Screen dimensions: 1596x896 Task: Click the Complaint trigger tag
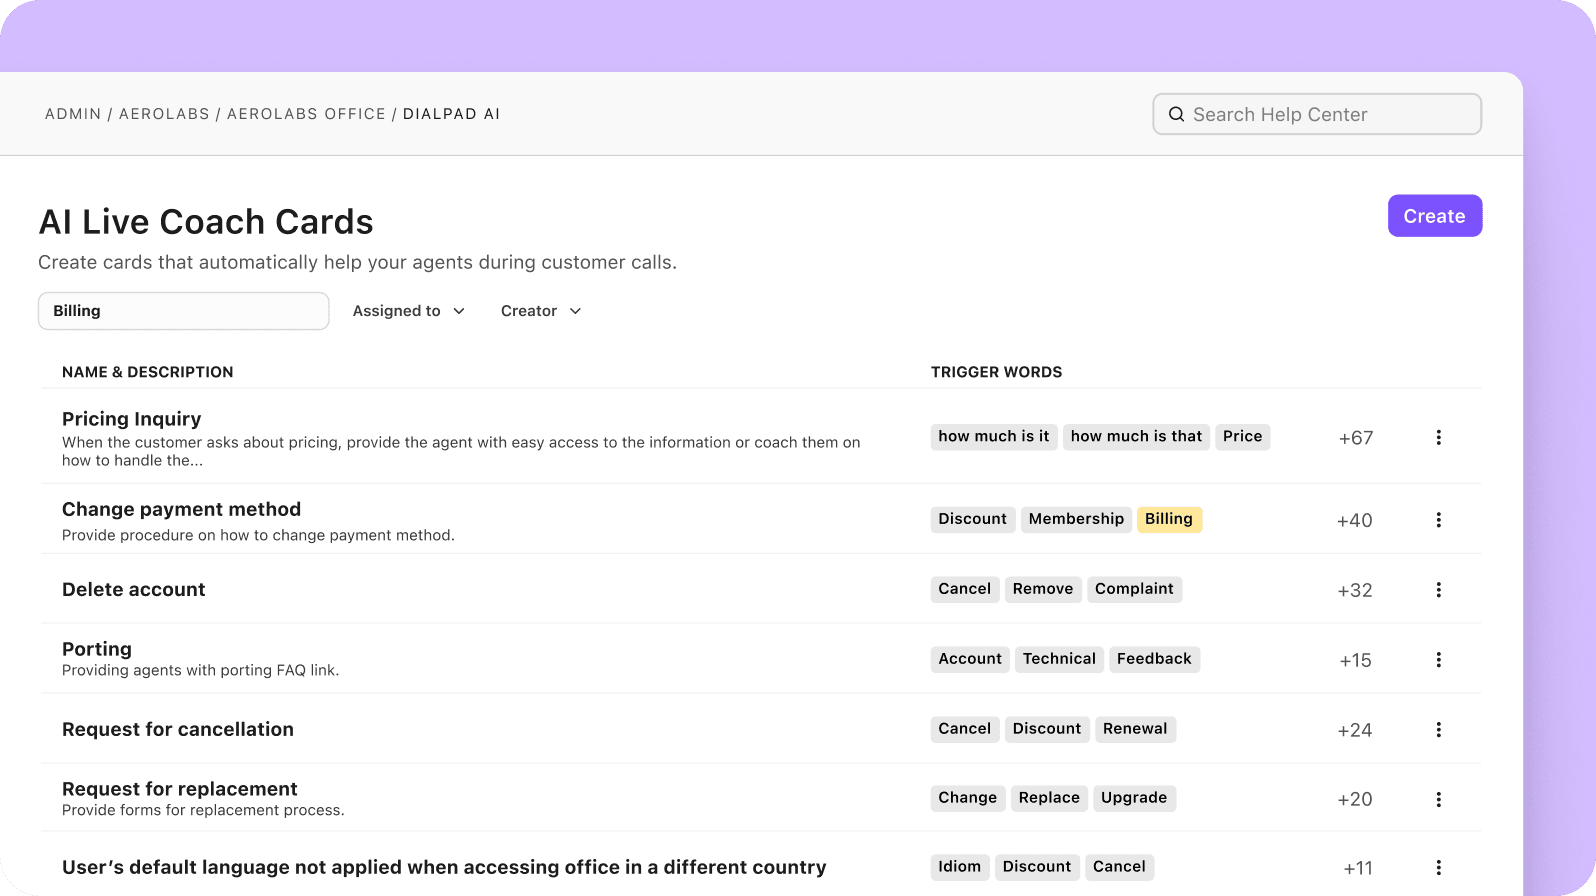point(1134,589)
